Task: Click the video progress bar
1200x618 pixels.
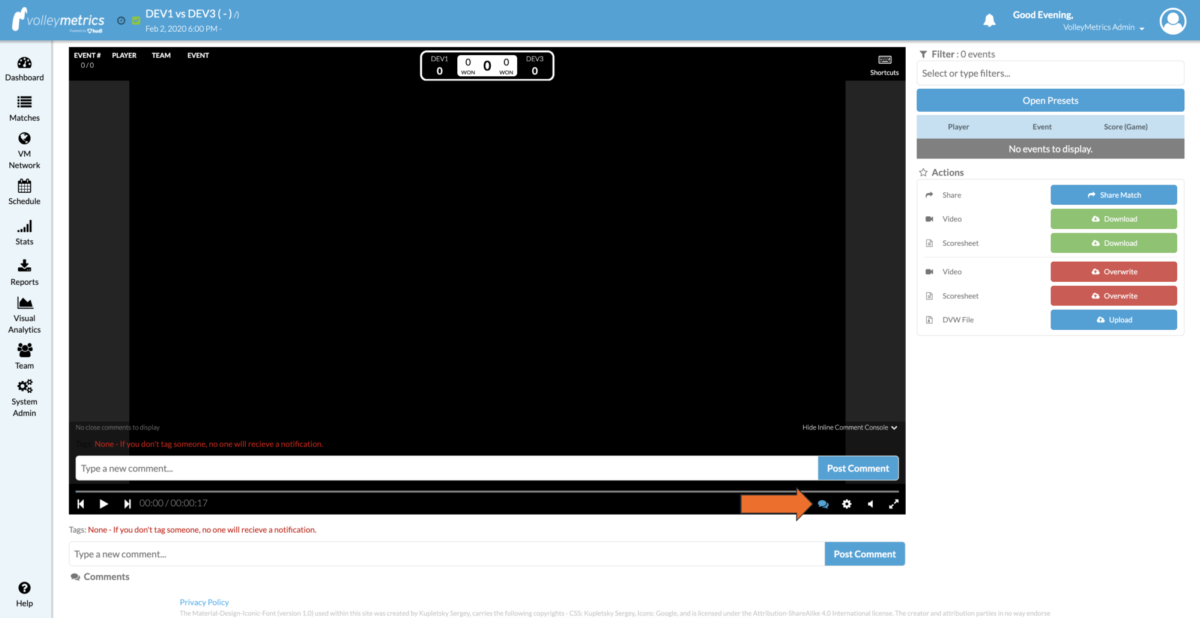Action: coord(487,491)
